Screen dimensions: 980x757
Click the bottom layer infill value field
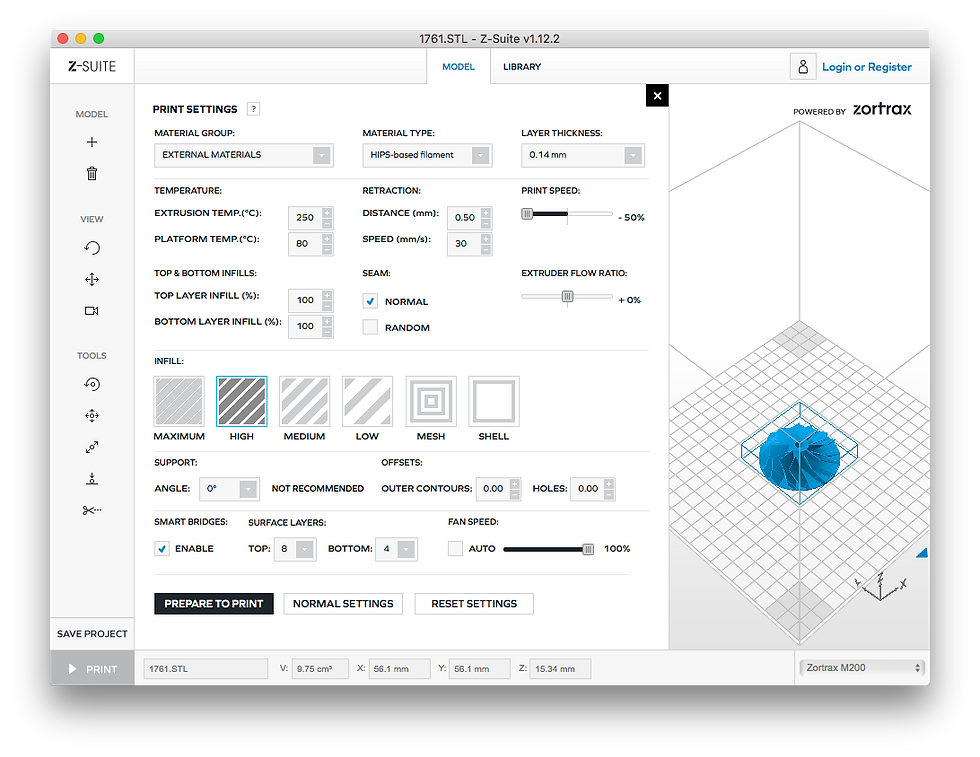pyautogui.click(x=305, y=326)
